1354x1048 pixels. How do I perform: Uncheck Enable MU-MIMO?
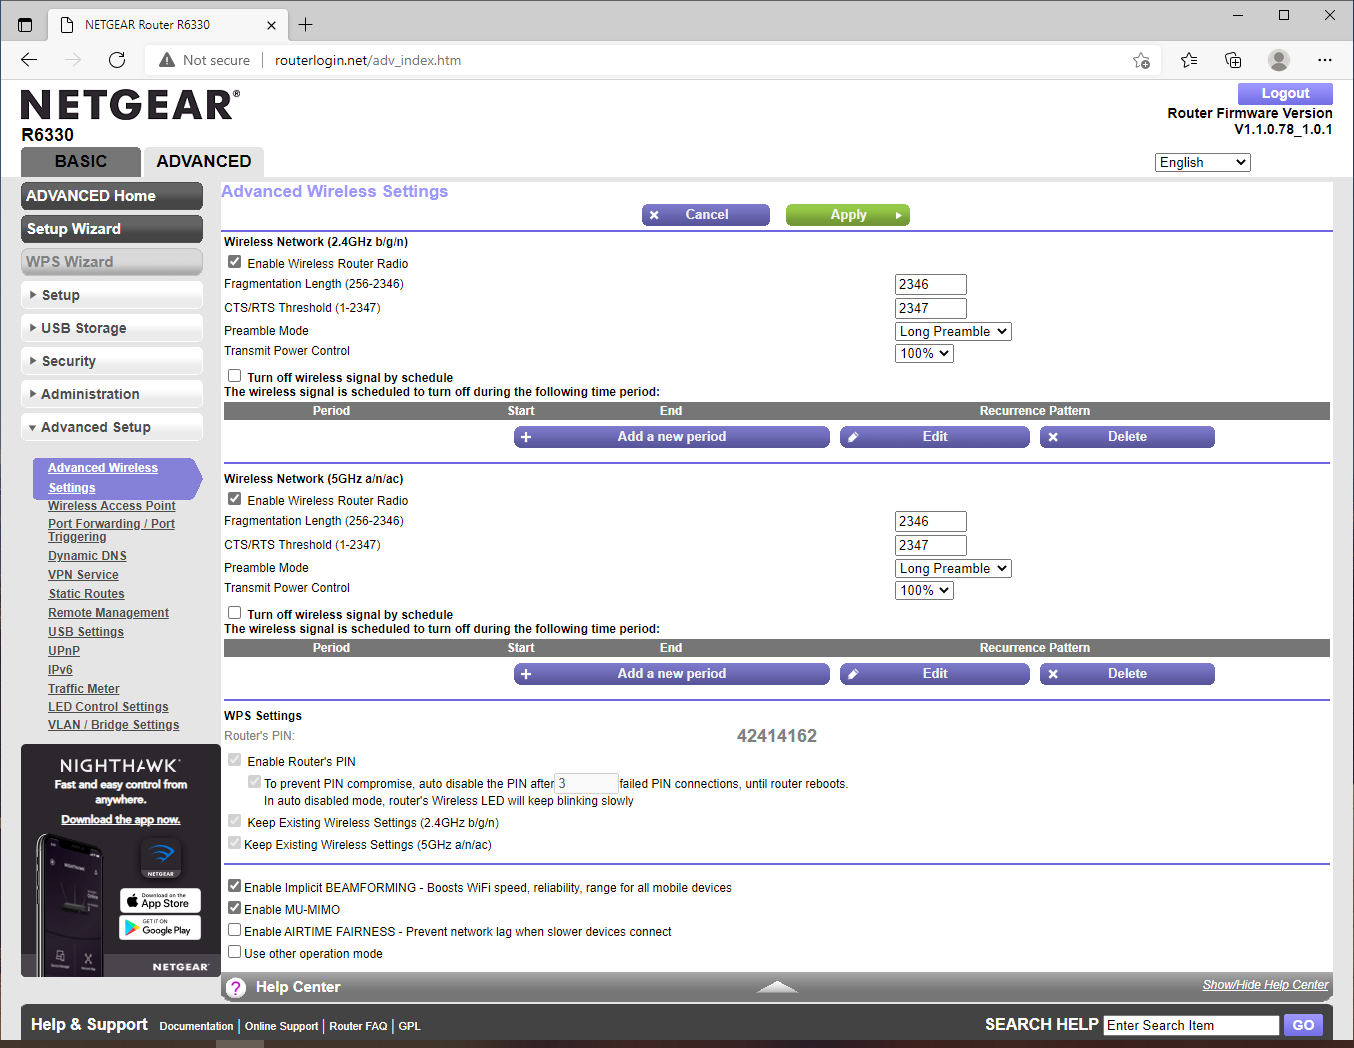(x=235, y=908)
